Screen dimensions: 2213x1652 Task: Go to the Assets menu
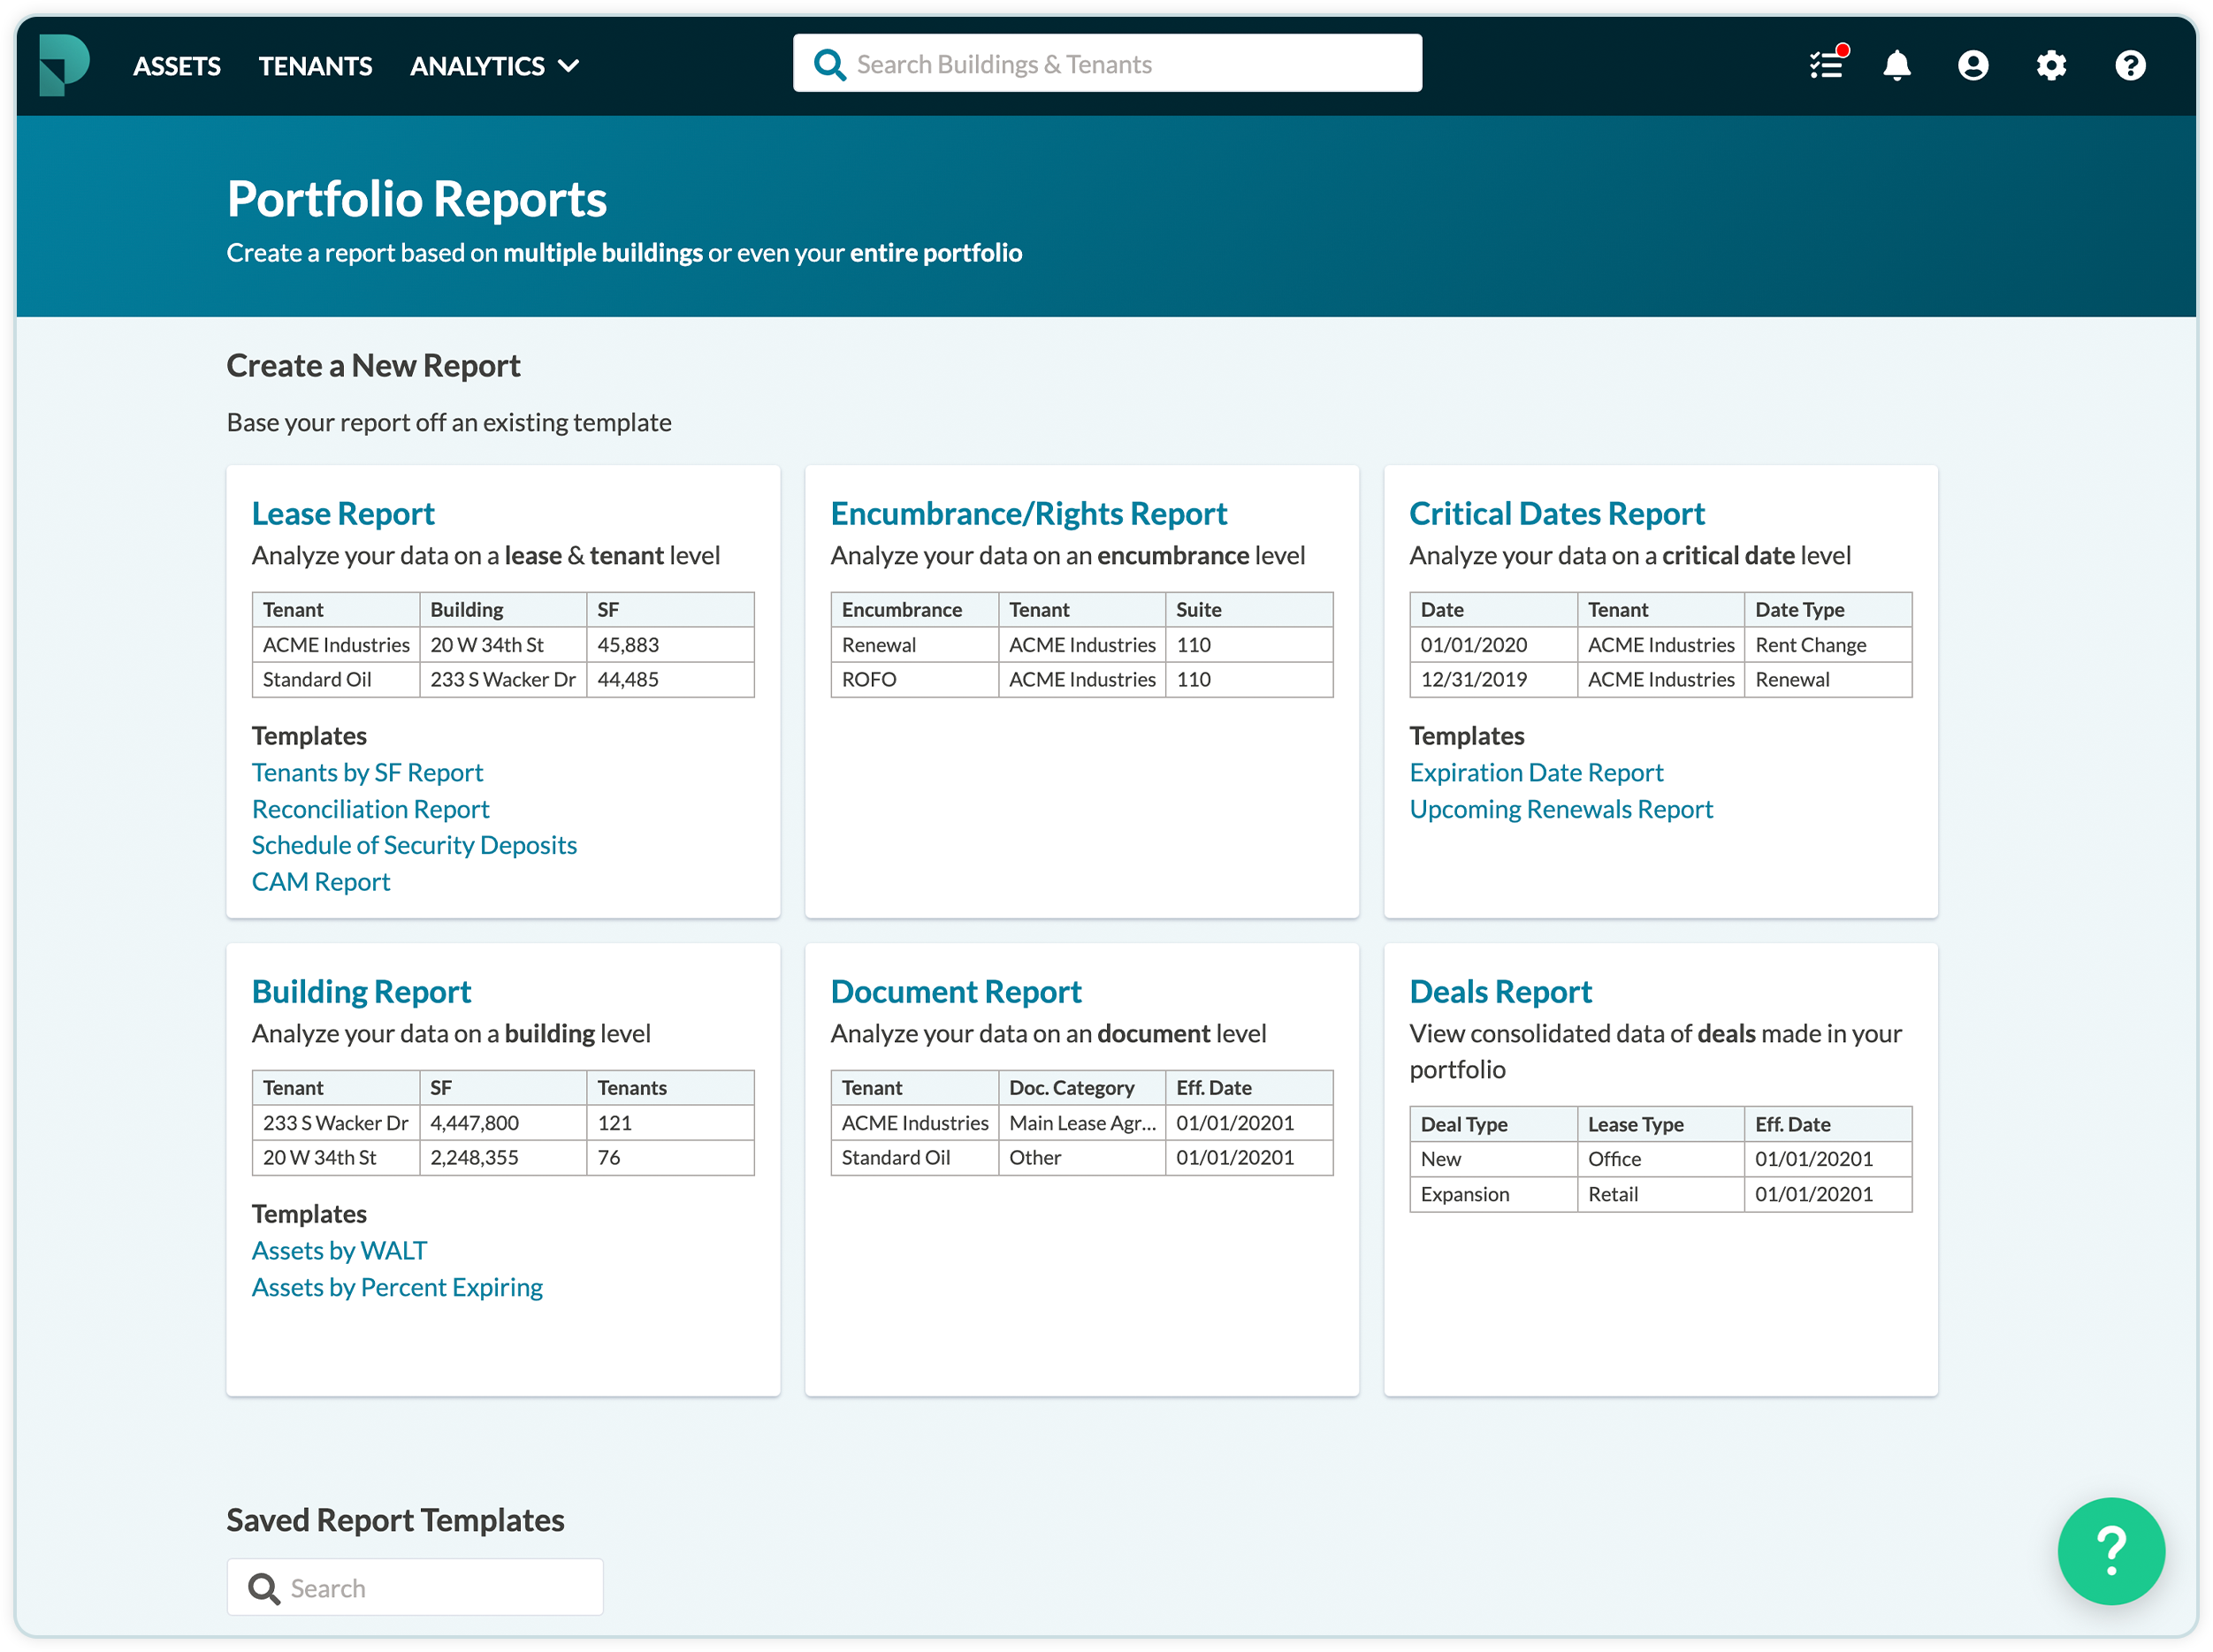[177, 66]
